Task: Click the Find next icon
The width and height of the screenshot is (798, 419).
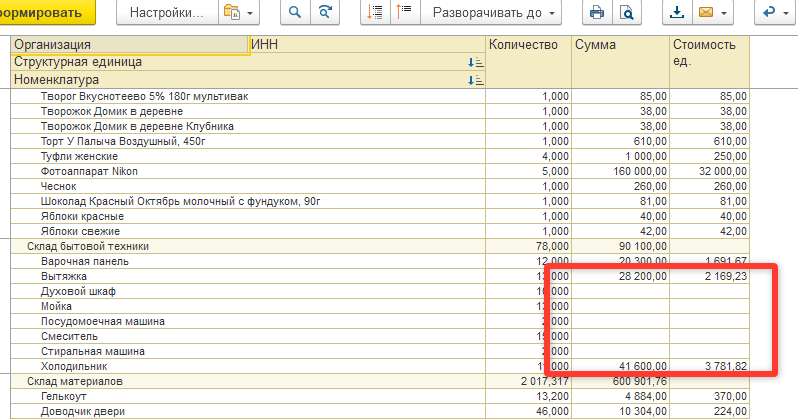Action: point(325,12)
